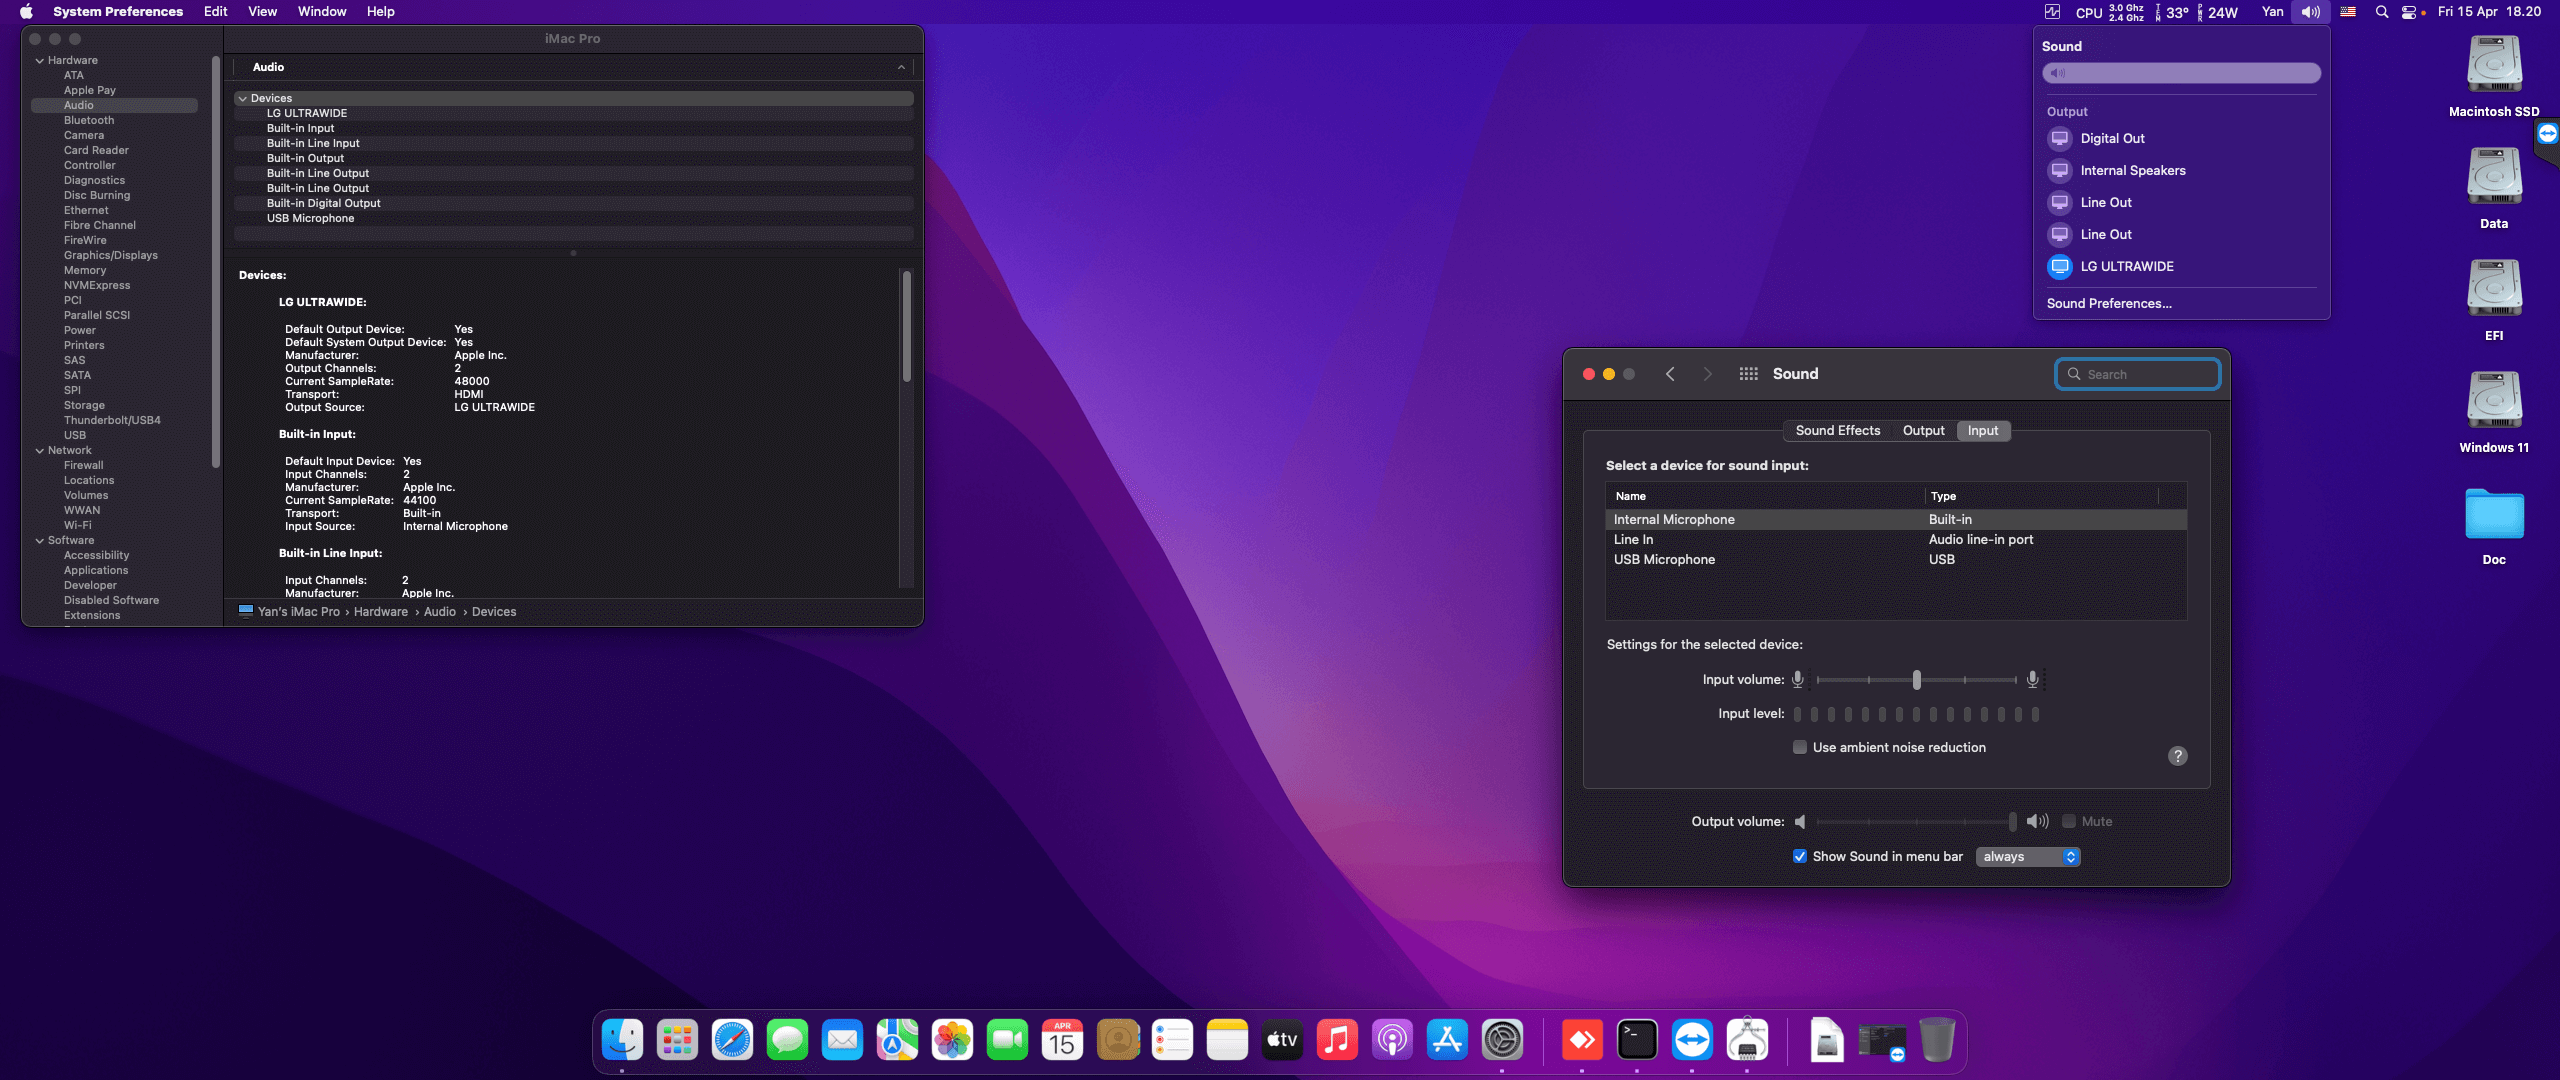2560x1080 pixels.
Task: Select Line In input device row
Action: pyautogui.click(x=1896, y=540)
